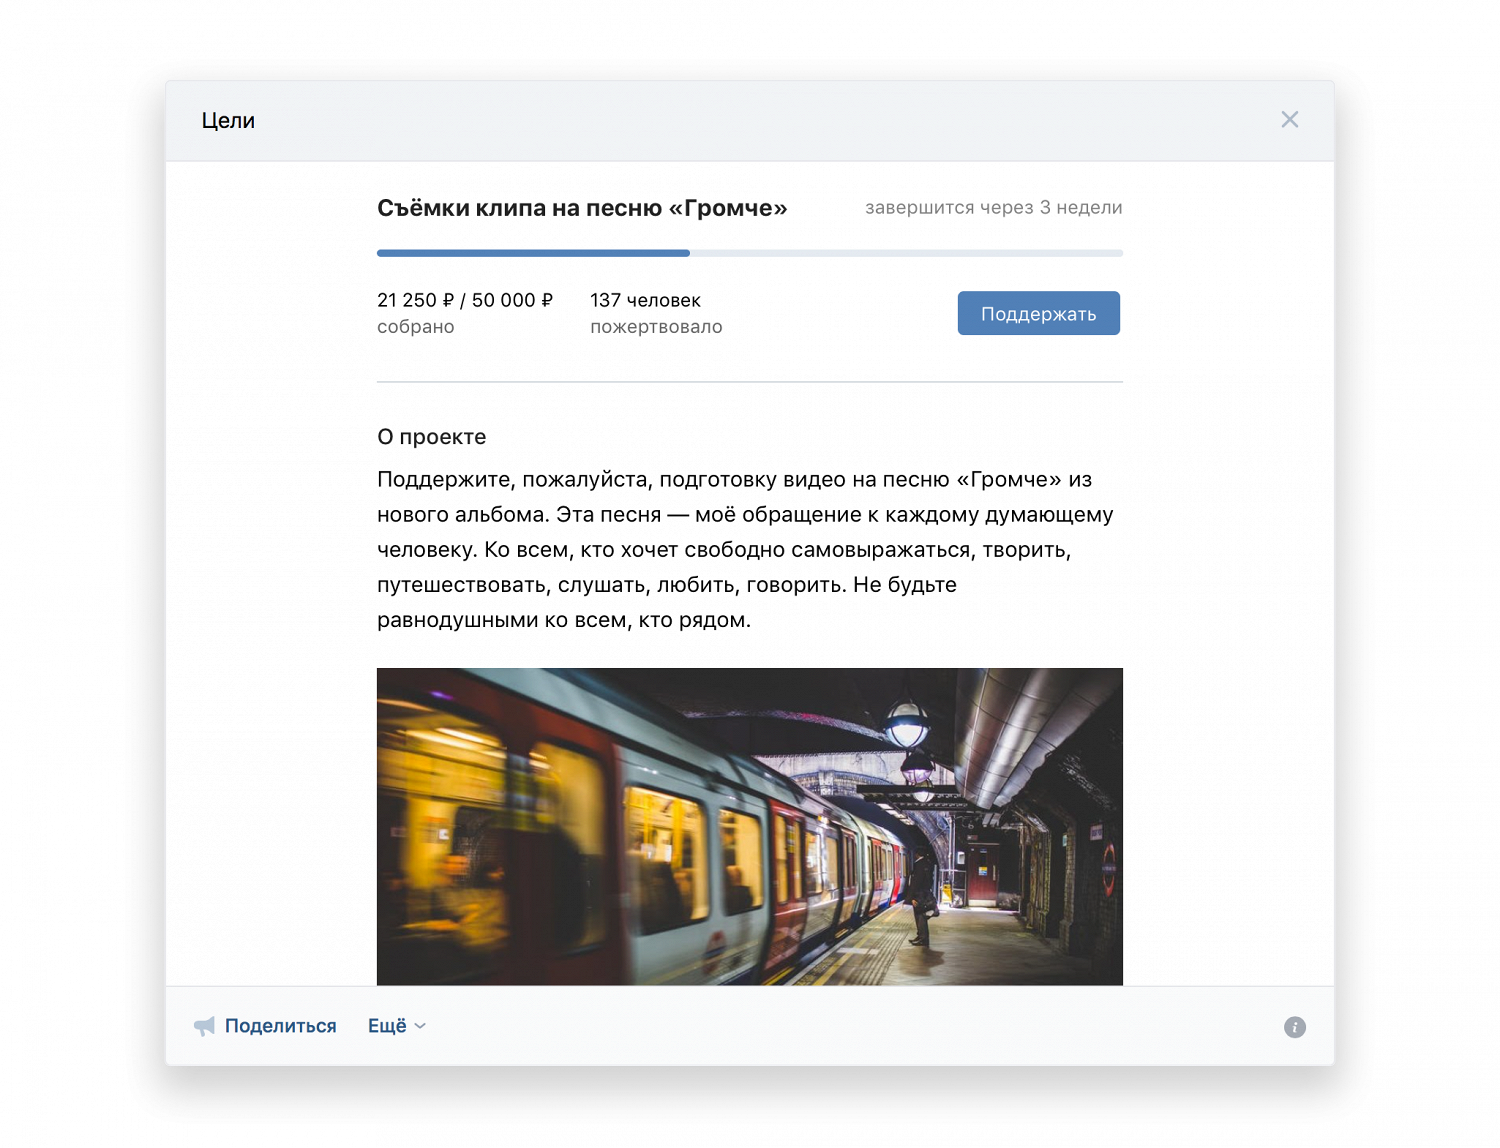Open the info icon in the footer
1500x1148 pixels.
coord(1294,1027)
